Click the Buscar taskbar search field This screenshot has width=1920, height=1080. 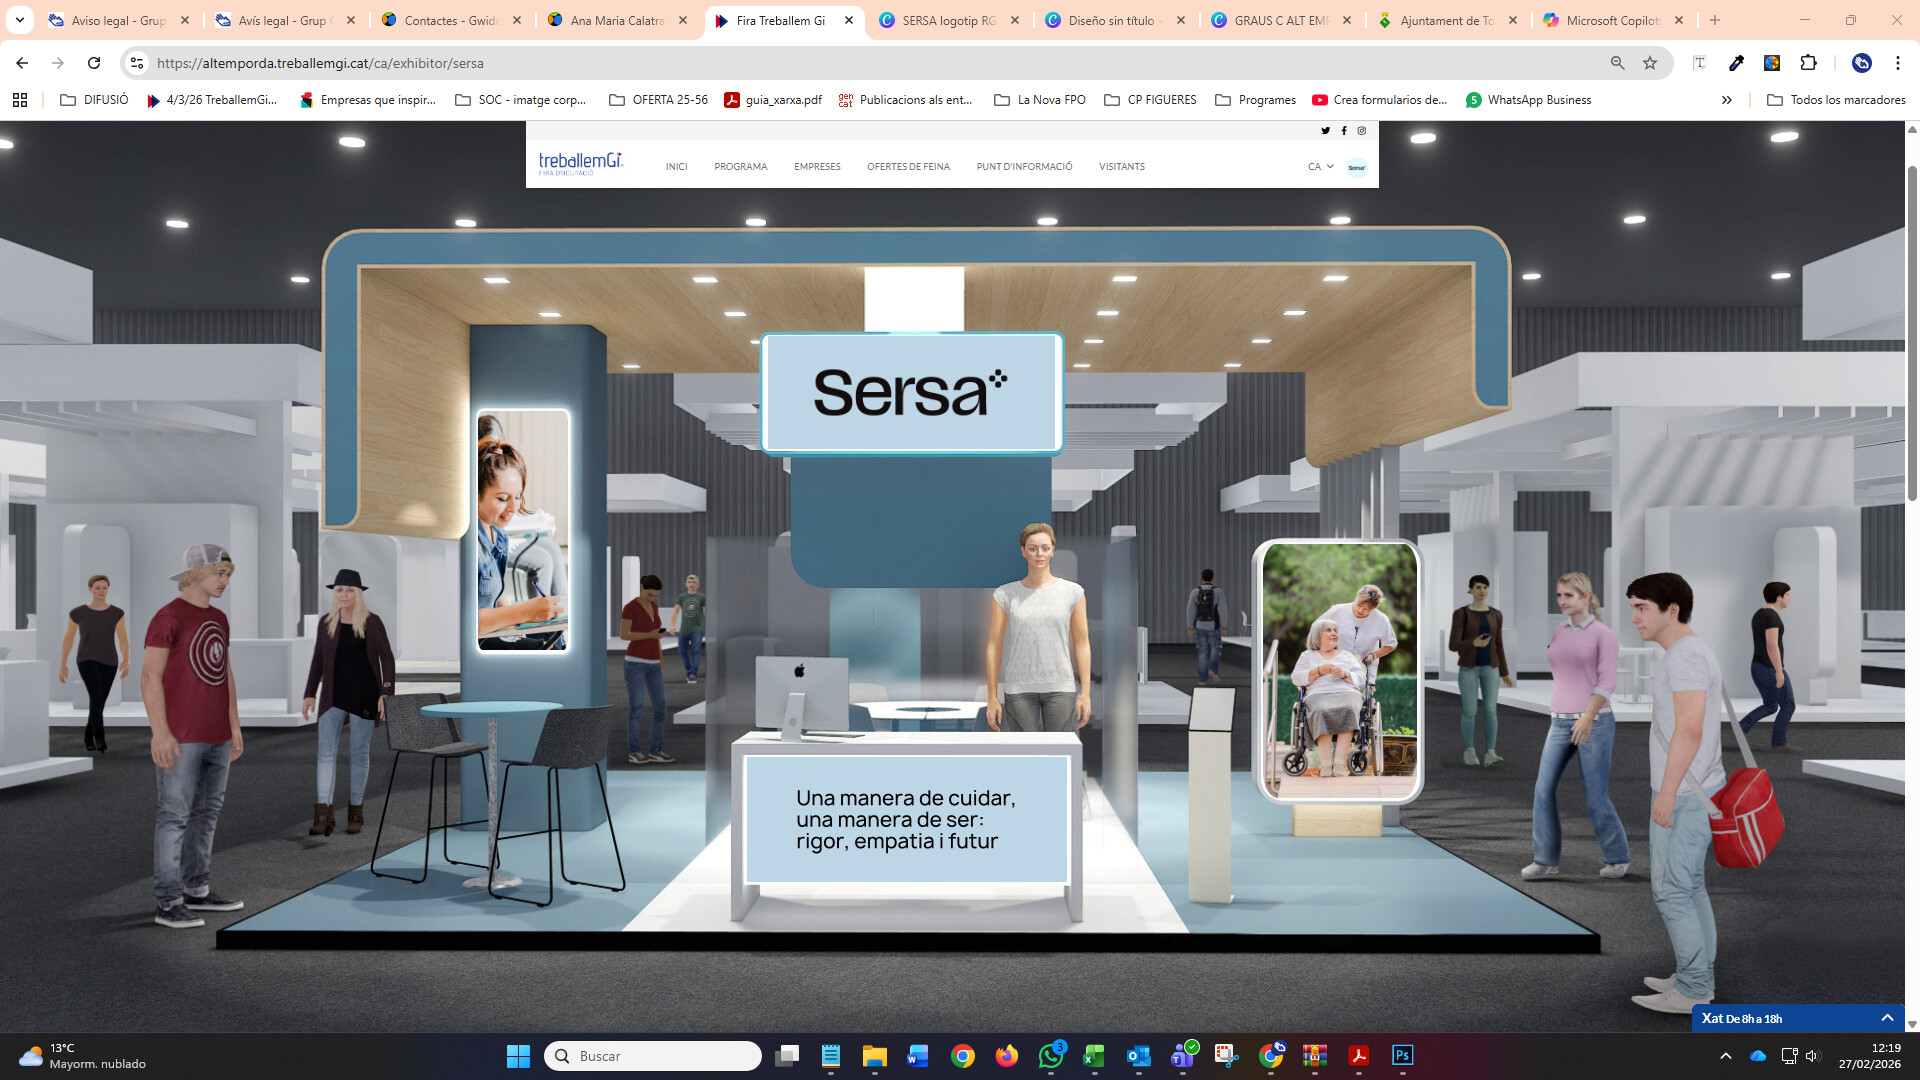point(653,1056)
